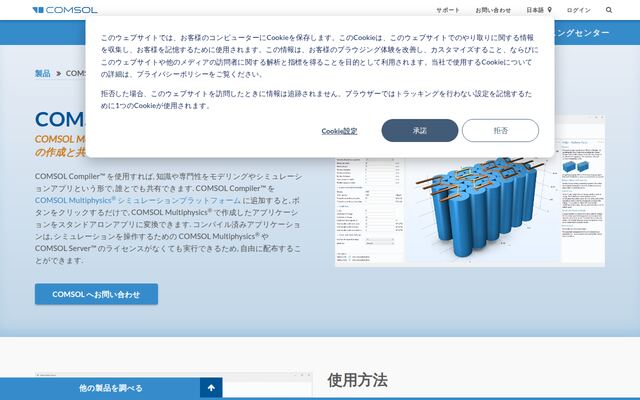The width and height of the screenshot is (640, 400).
Task: Click the COMSOL へお問い合わせ button
Action: point(96,294)
